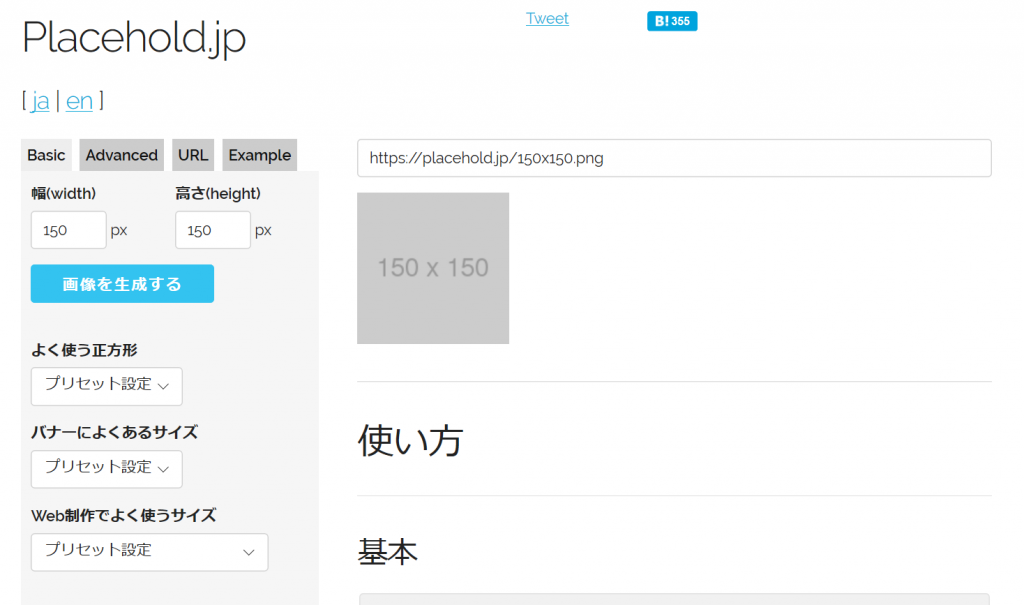The image size is (1024, 605).
Task: Switch to the Advanced tab
Action: coord(121,155)
